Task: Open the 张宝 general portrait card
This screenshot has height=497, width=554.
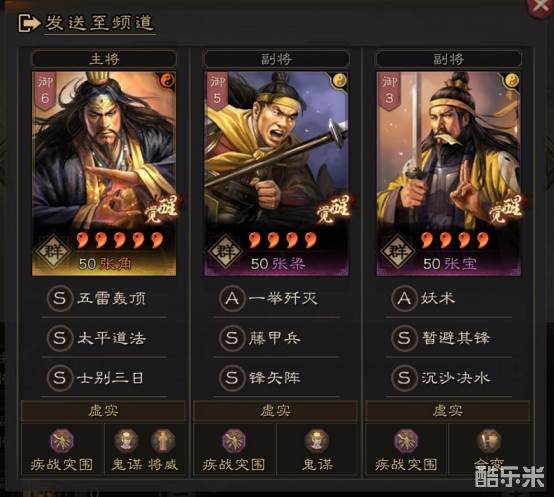Action: pyautogui.click(x=448, y=173)
